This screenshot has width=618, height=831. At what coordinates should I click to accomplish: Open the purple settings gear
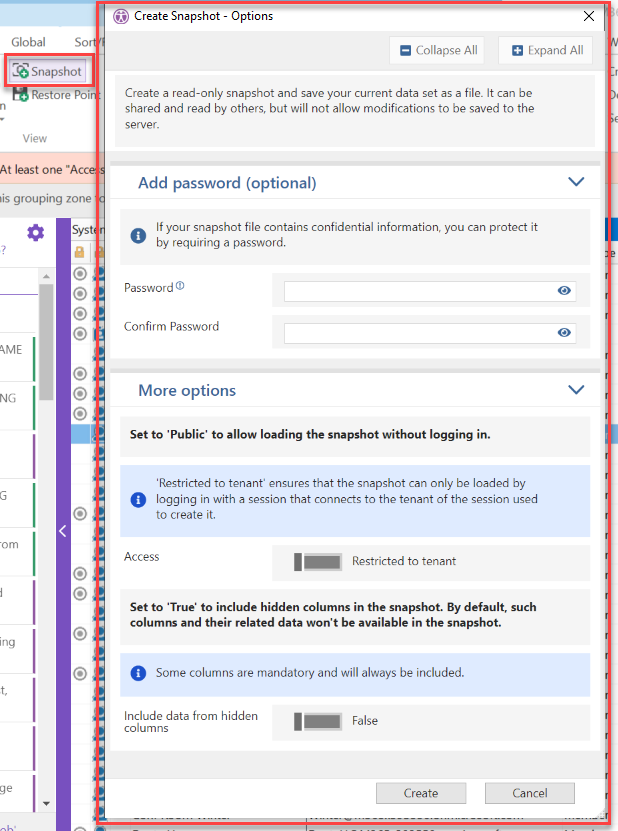(x=36, y=233)
